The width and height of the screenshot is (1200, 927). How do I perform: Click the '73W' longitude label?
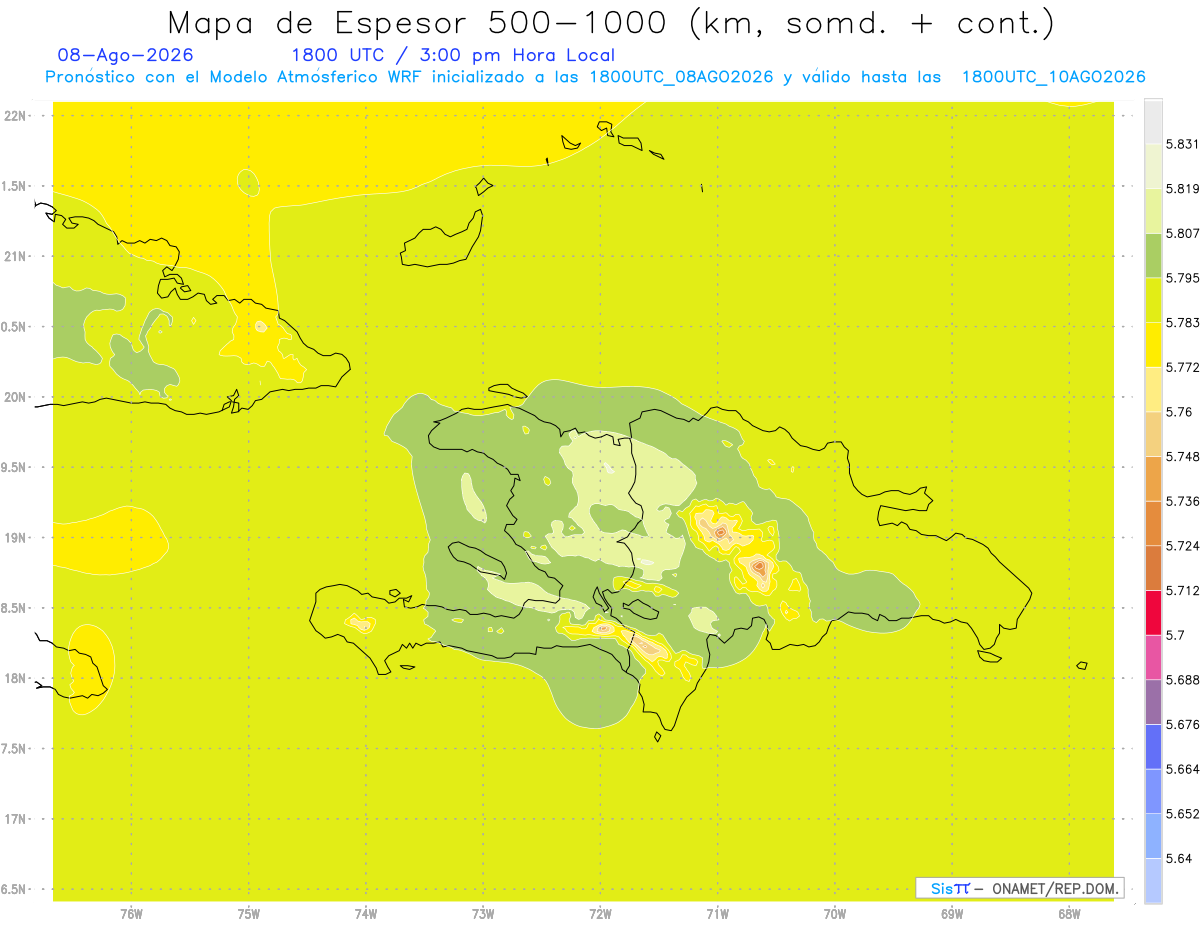483,913
